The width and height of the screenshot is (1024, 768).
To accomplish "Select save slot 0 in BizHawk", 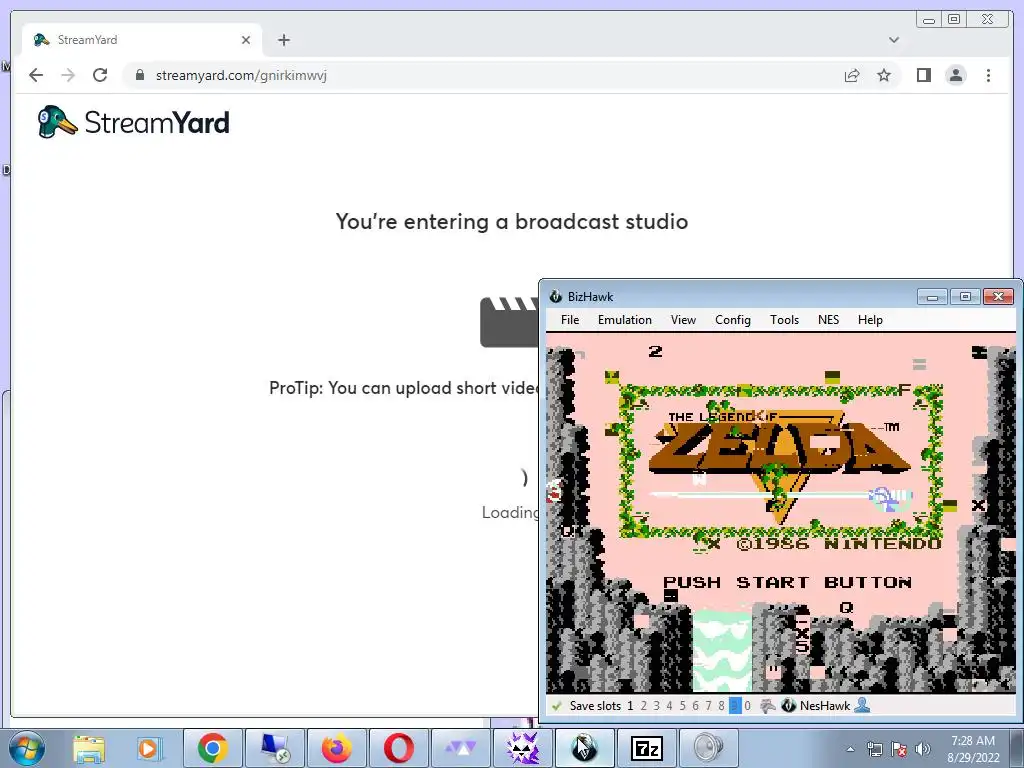I will (x=748, y=706).
